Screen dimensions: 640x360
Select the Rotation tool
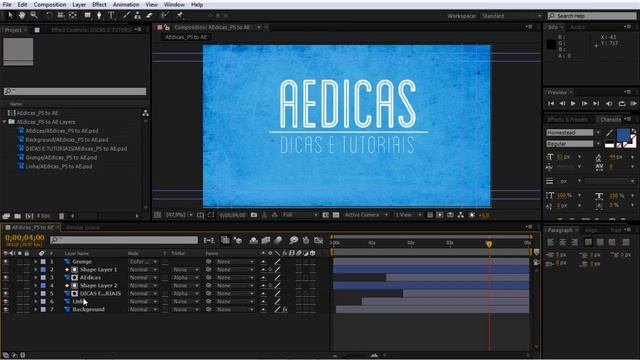click(x=49, y=16)
